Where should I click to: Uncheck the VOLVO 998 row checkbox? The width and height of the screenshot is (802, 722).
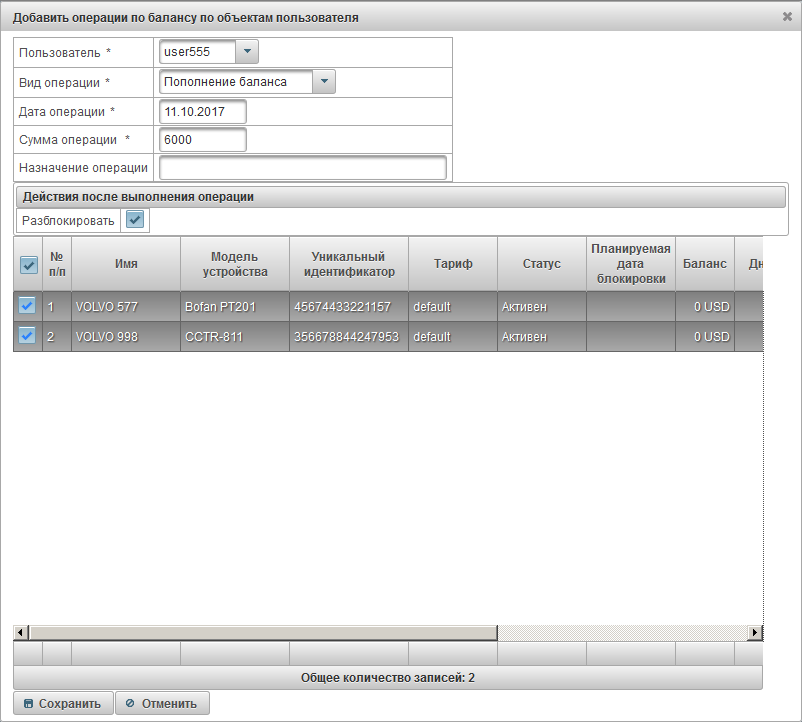click(28, 336)
